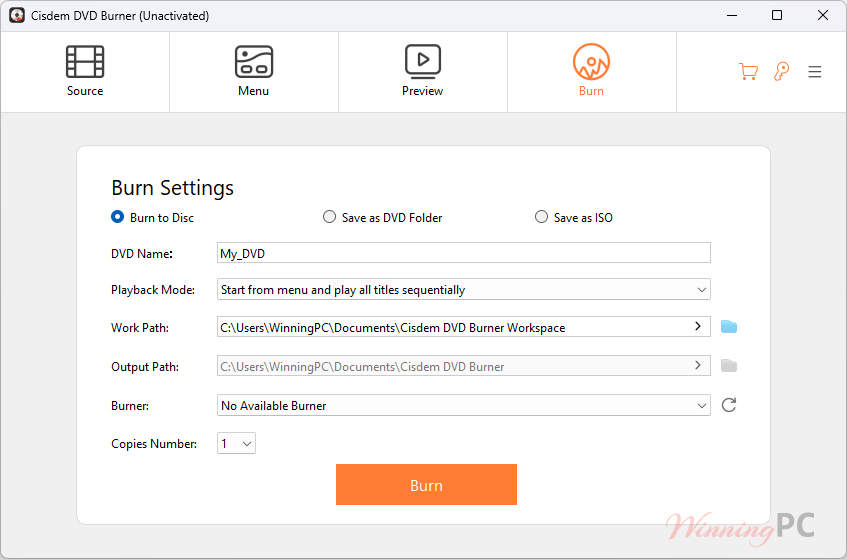
Task: Open the Burner dropdown
Action: (463, 405)
